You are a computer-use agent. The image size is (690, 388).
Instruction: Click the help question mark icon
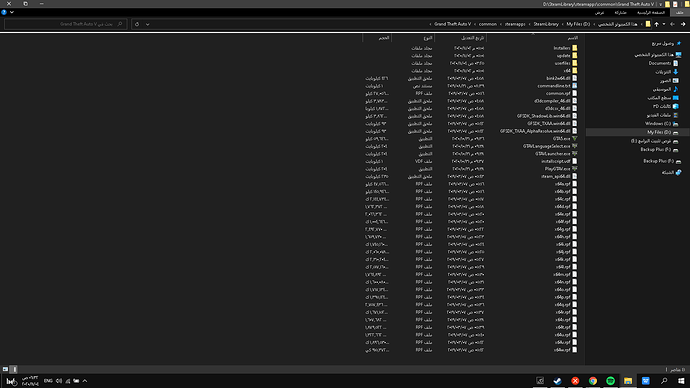coord(4,12)
